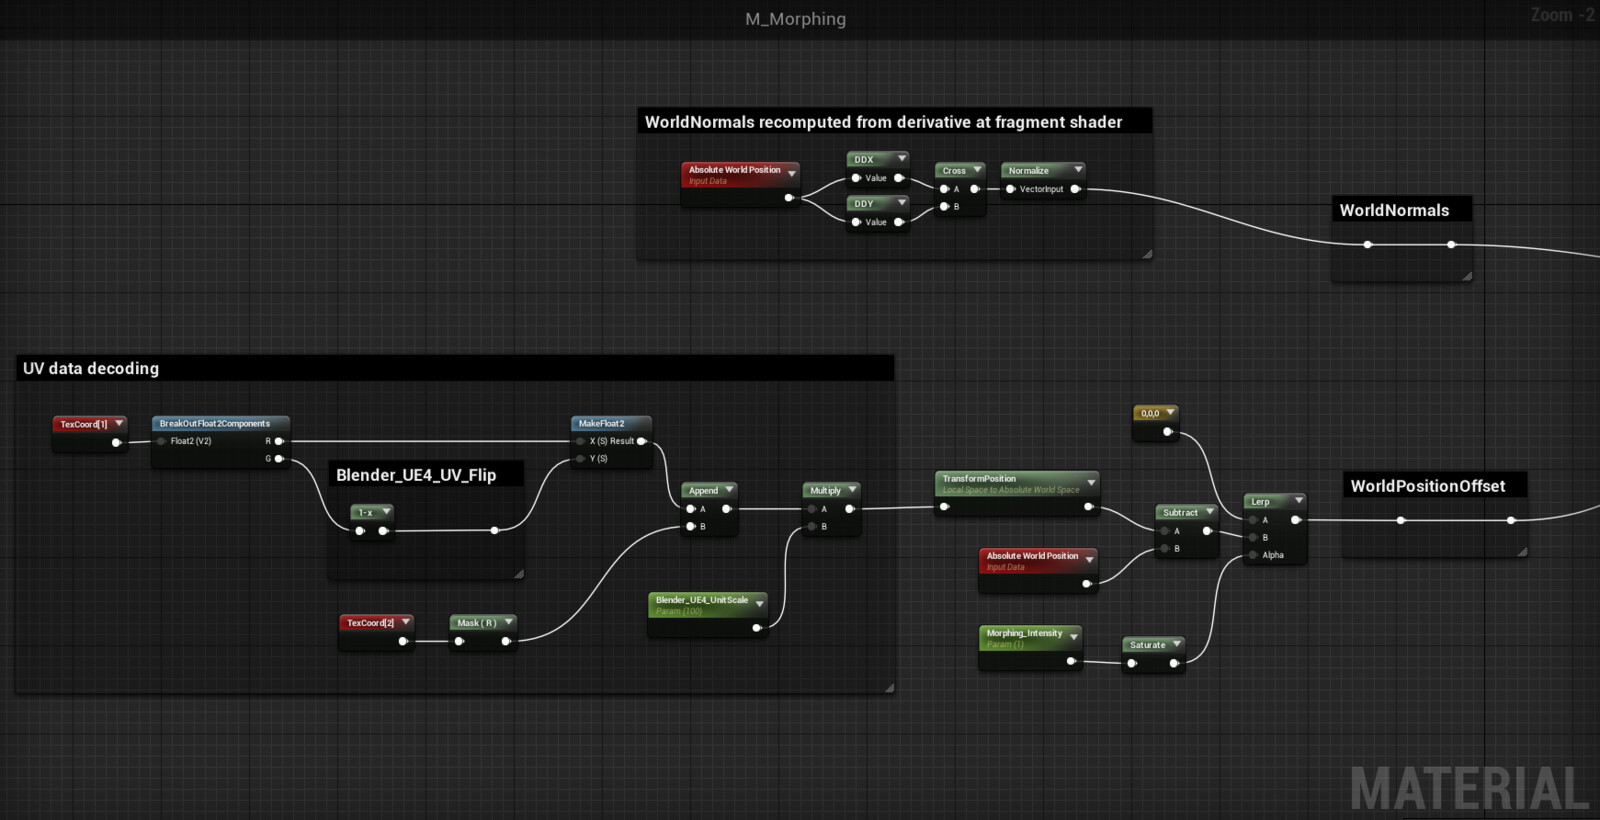This screenshot has width=1600, height=820.
Task: Select the 'UV data decoding' comment title
Action: pos(91,368)
